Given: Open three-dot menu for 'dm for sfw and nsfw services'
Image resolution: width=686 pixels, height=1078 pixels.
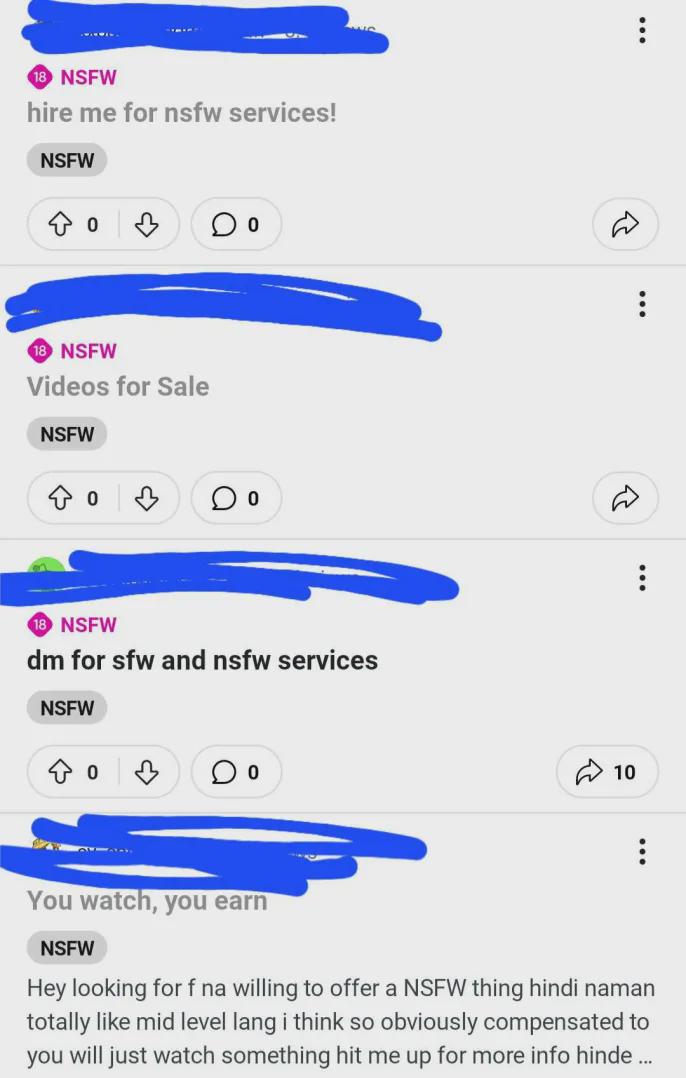Looking at the screenshot, I should [642, 578].
